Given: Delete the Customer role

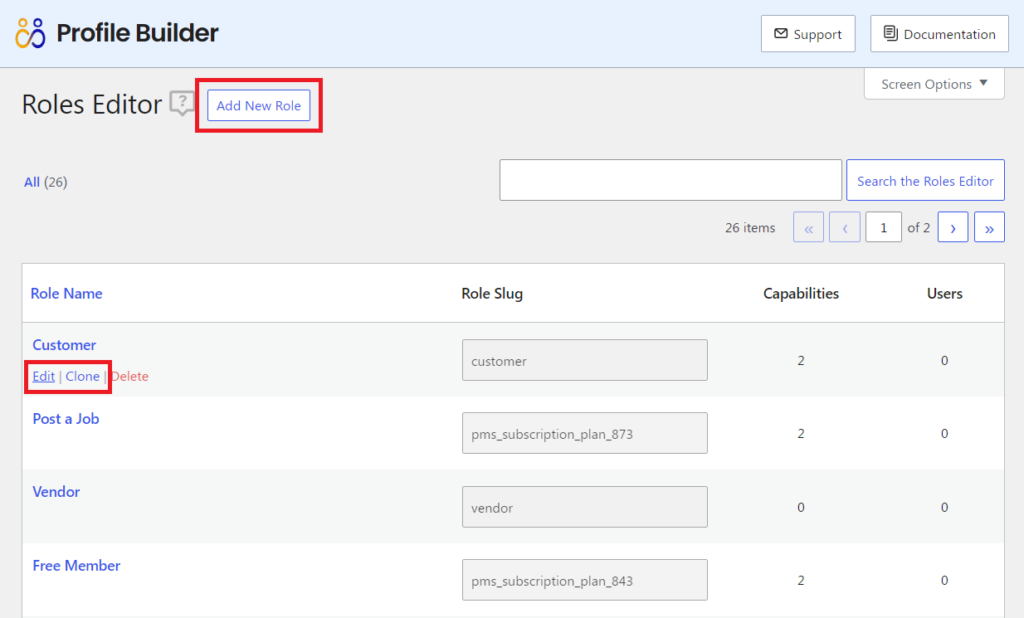Looking at the screenshot, I should pos(130,376).
